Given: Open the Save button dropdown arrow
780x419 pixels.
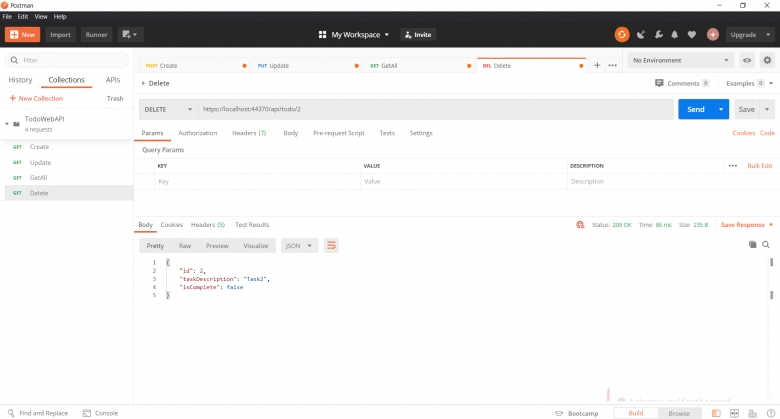Looking at the screenshot, I should 767,109.
